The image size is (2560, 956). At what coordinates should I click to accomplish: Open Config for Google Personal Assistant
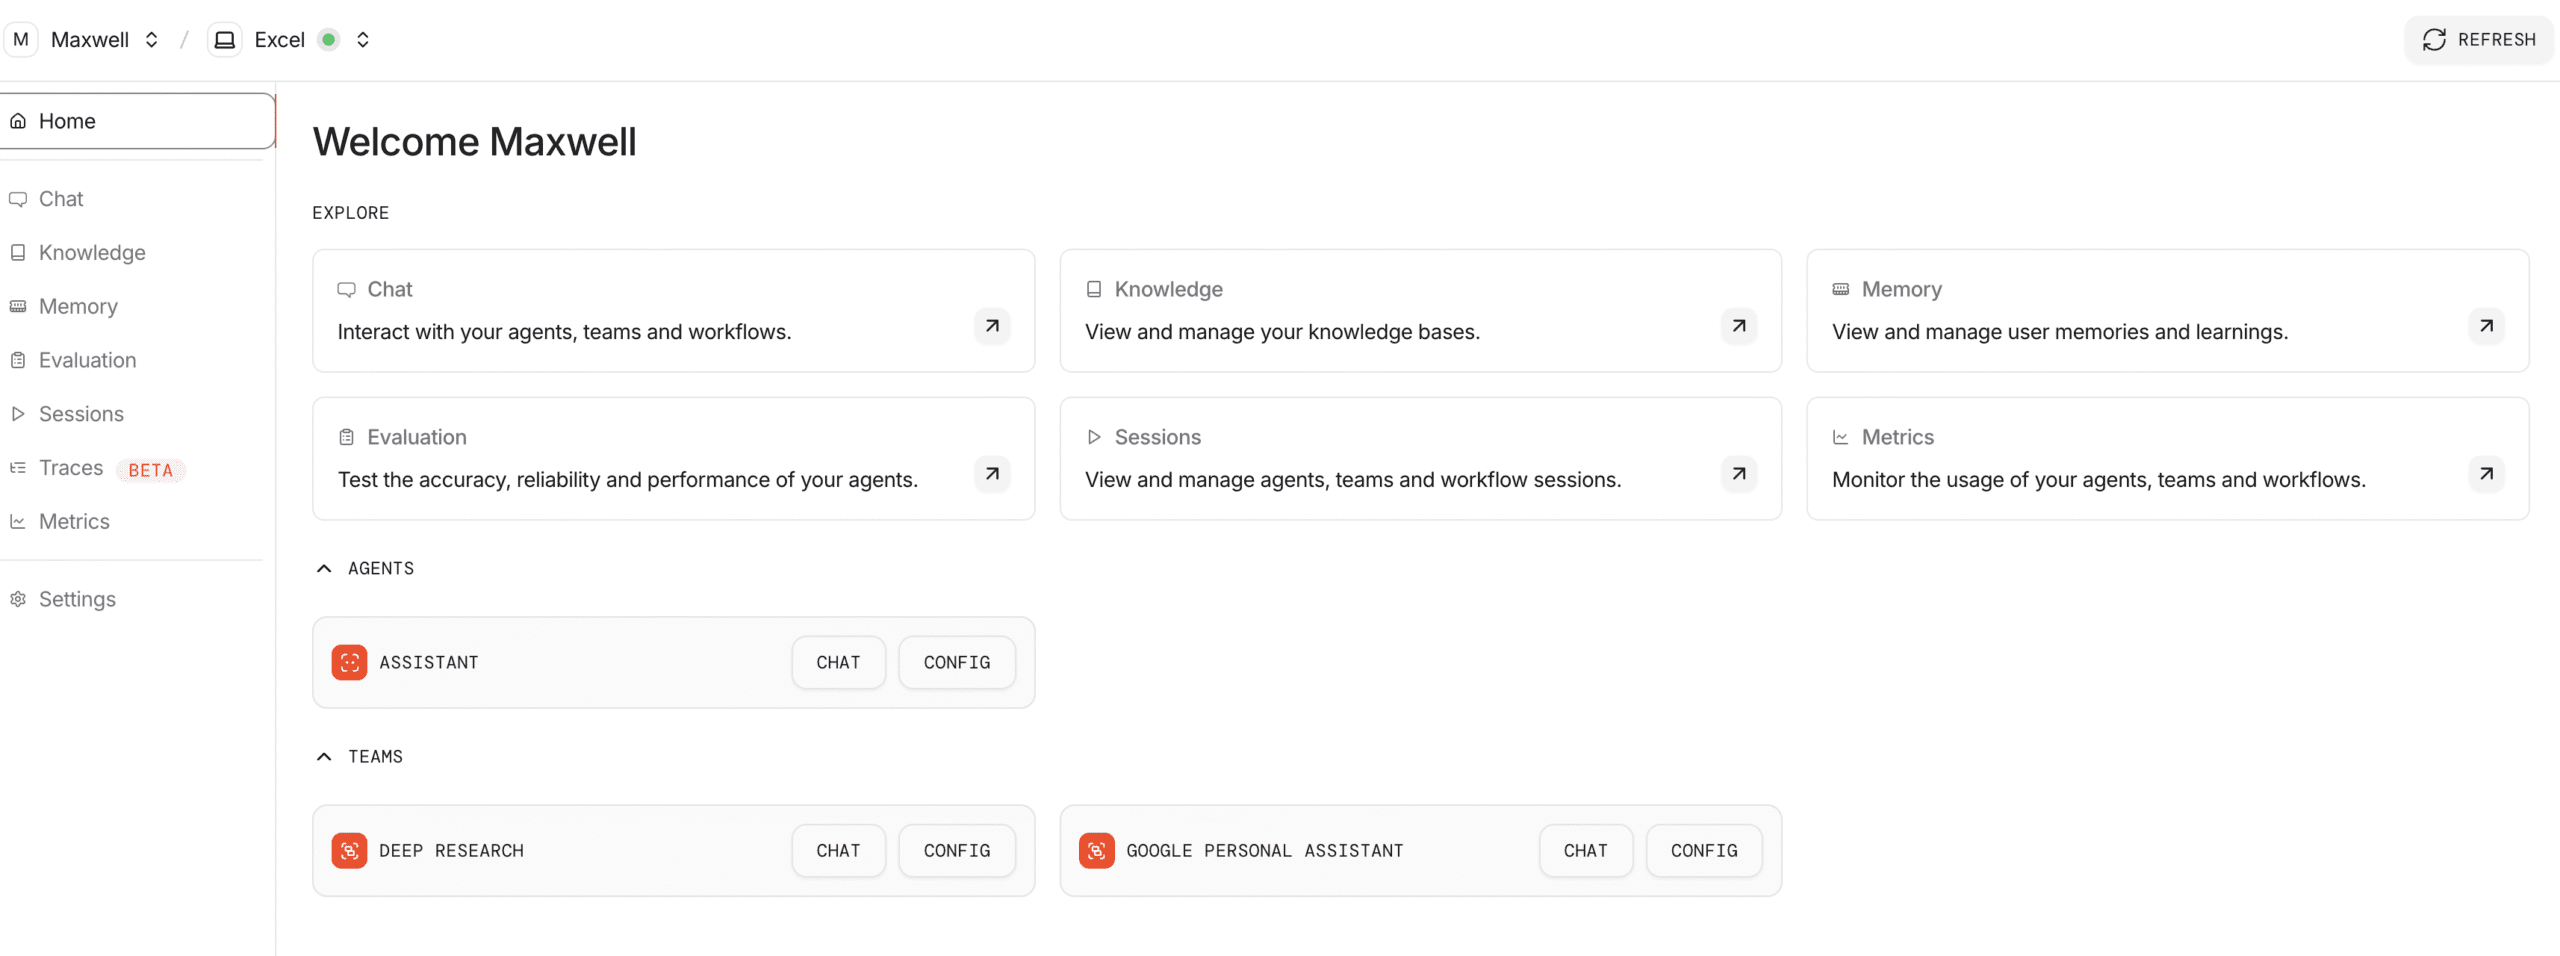coord(1703,850)
